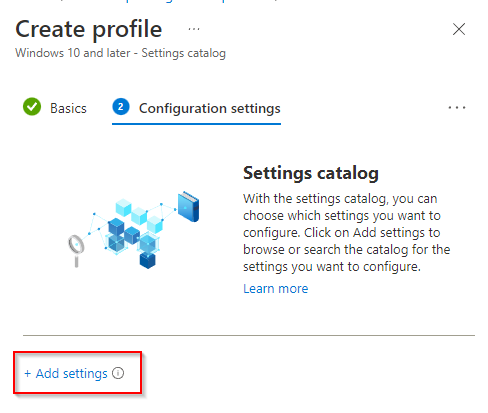The image size is (488, 413).
Task: Click the horizontal divider above Add settings
Action: (249, 335)
